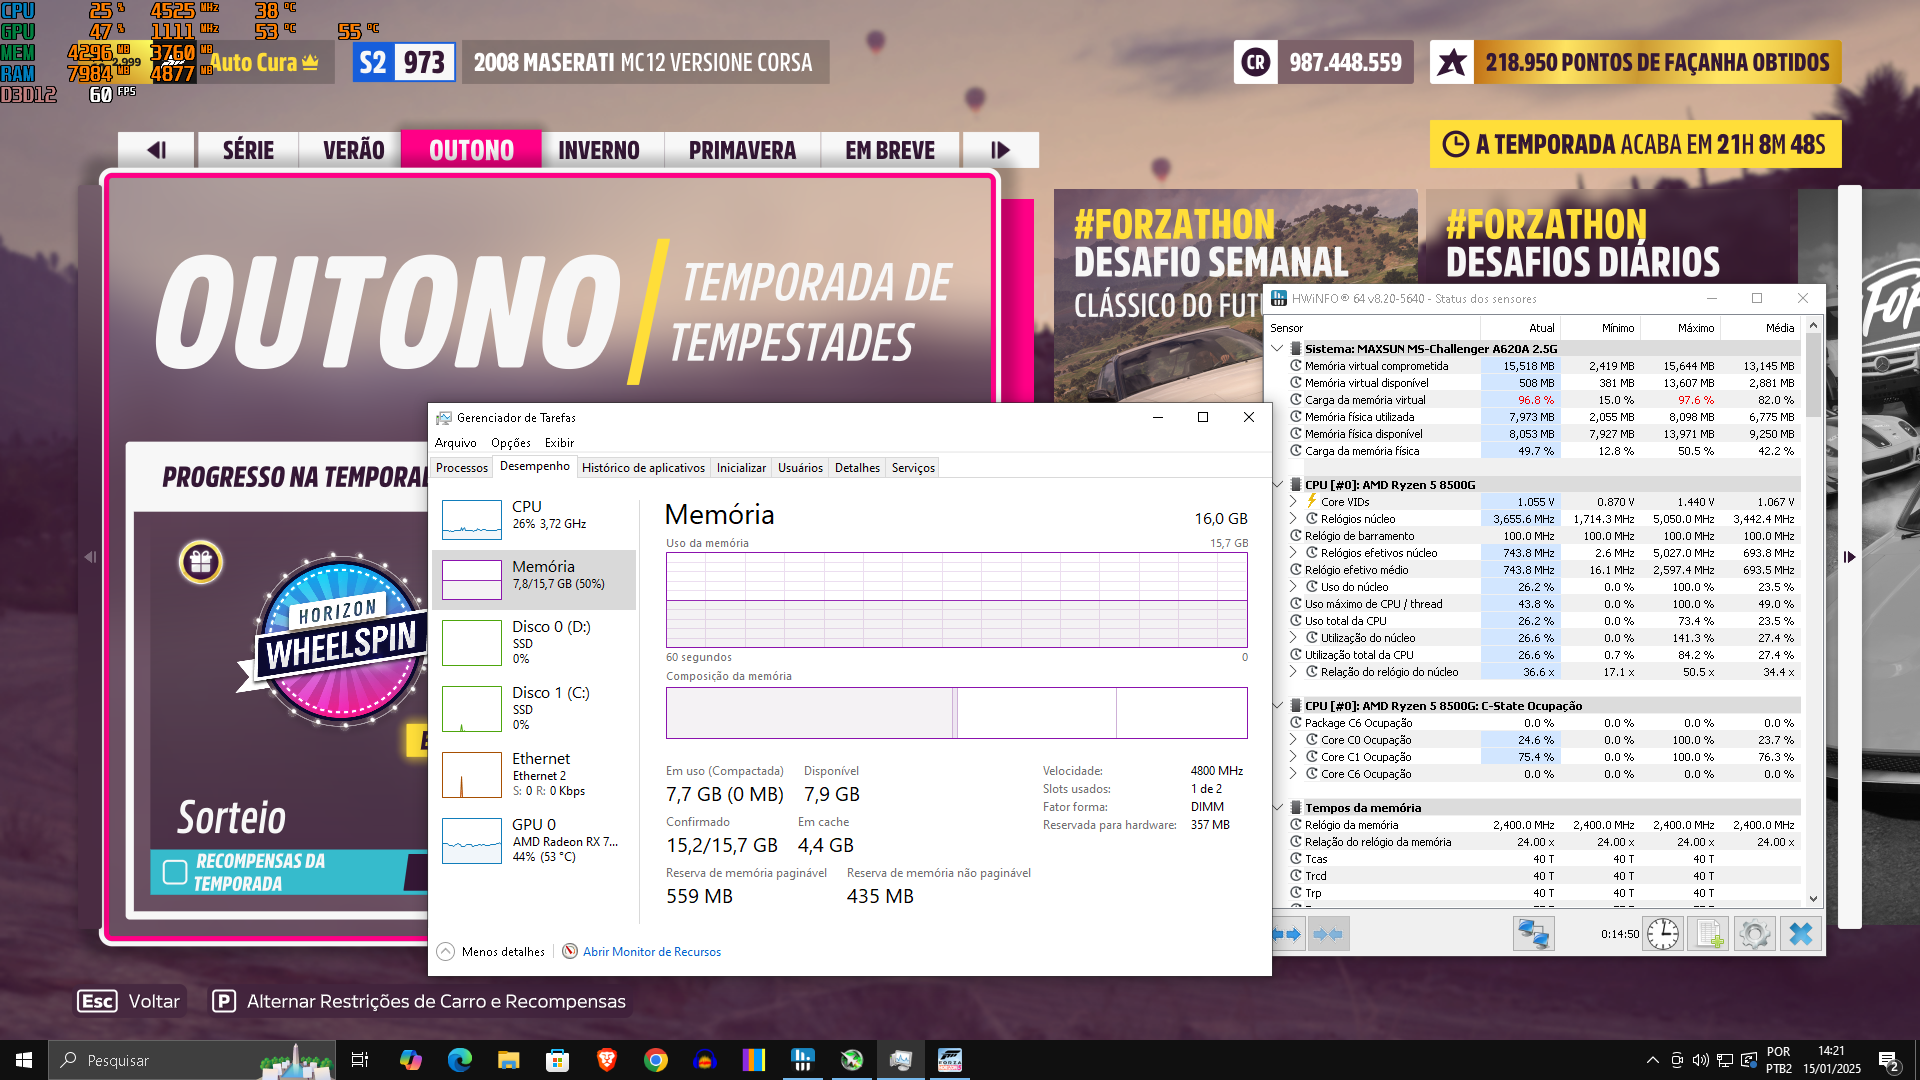This screenshot has height=1080, width=1920.
Task: Click HWiNFO blue X close sensors button
Action: [1800, 934]
